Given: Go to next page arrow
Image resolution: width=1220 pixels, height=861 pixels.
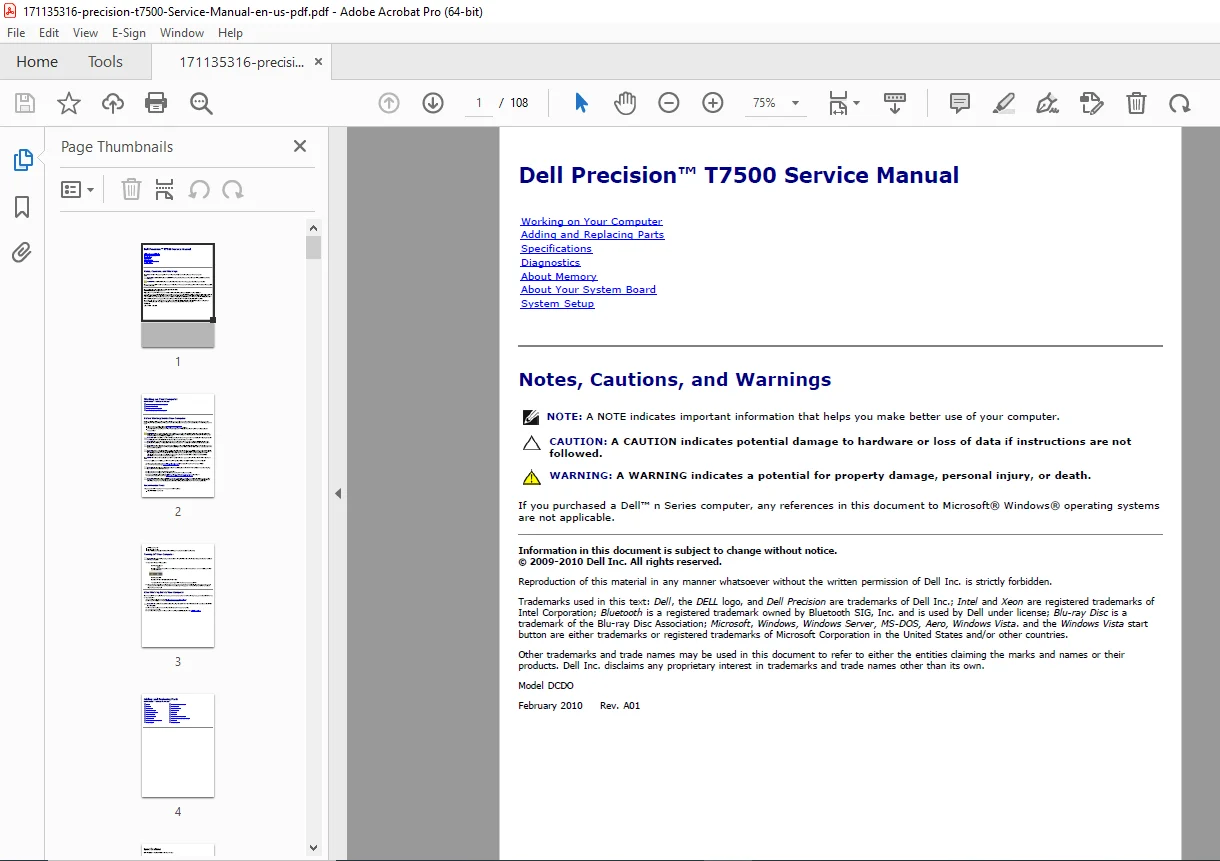Looking at the screenshot, I should [433, 103].
